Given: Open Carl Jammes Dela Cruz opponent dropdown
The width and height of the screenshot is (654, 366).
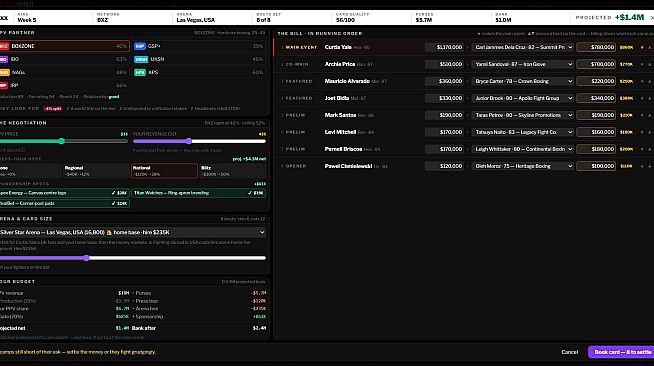Looking at the screenshot, I should [523, 48].
